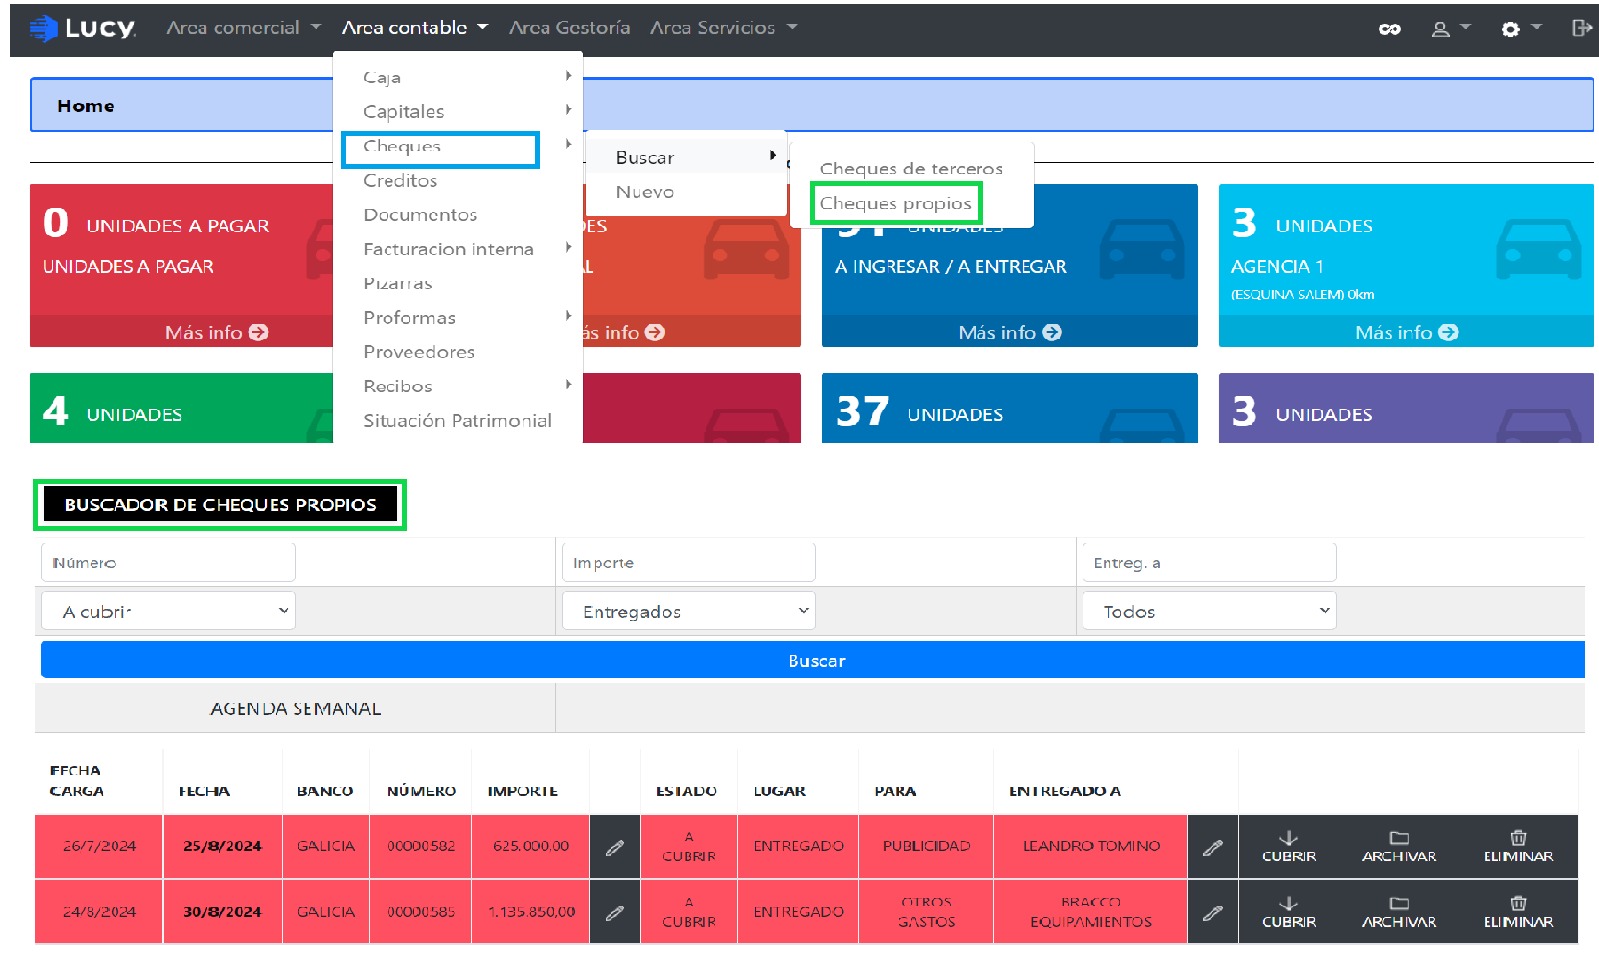Open the infinity link icon in the navbar
Viewport: 1599px width, 957px height.
1389,29
